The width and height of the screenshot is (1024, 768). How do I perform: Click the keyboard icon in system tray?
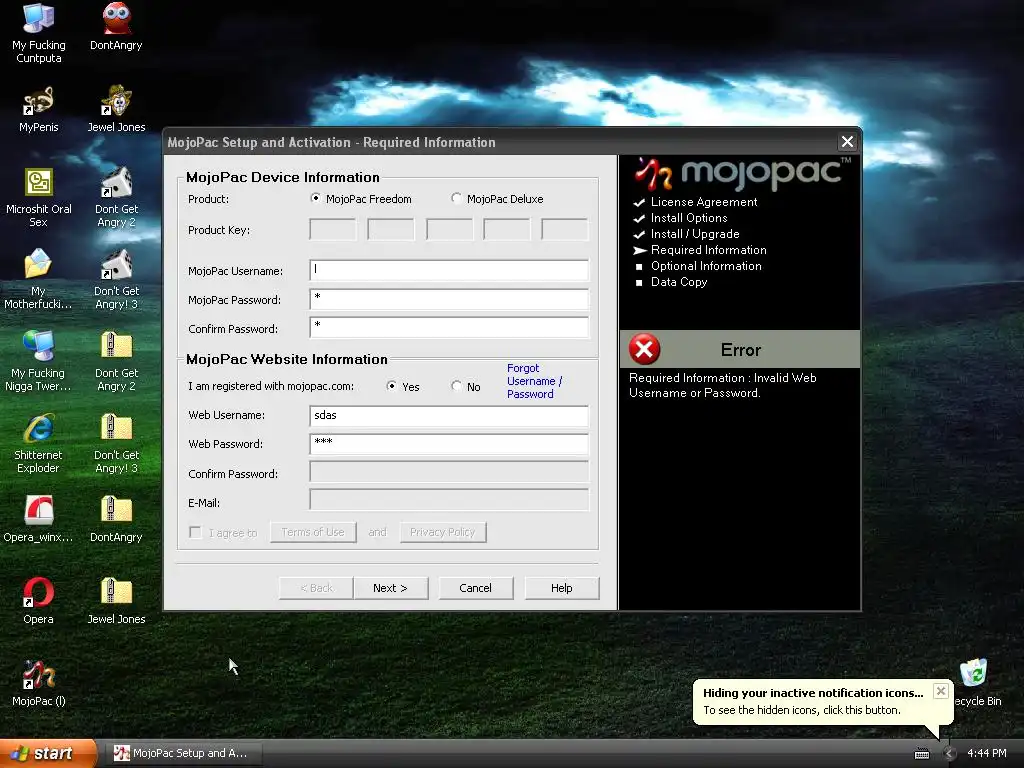pyautogui.click(x=921, y=754)
